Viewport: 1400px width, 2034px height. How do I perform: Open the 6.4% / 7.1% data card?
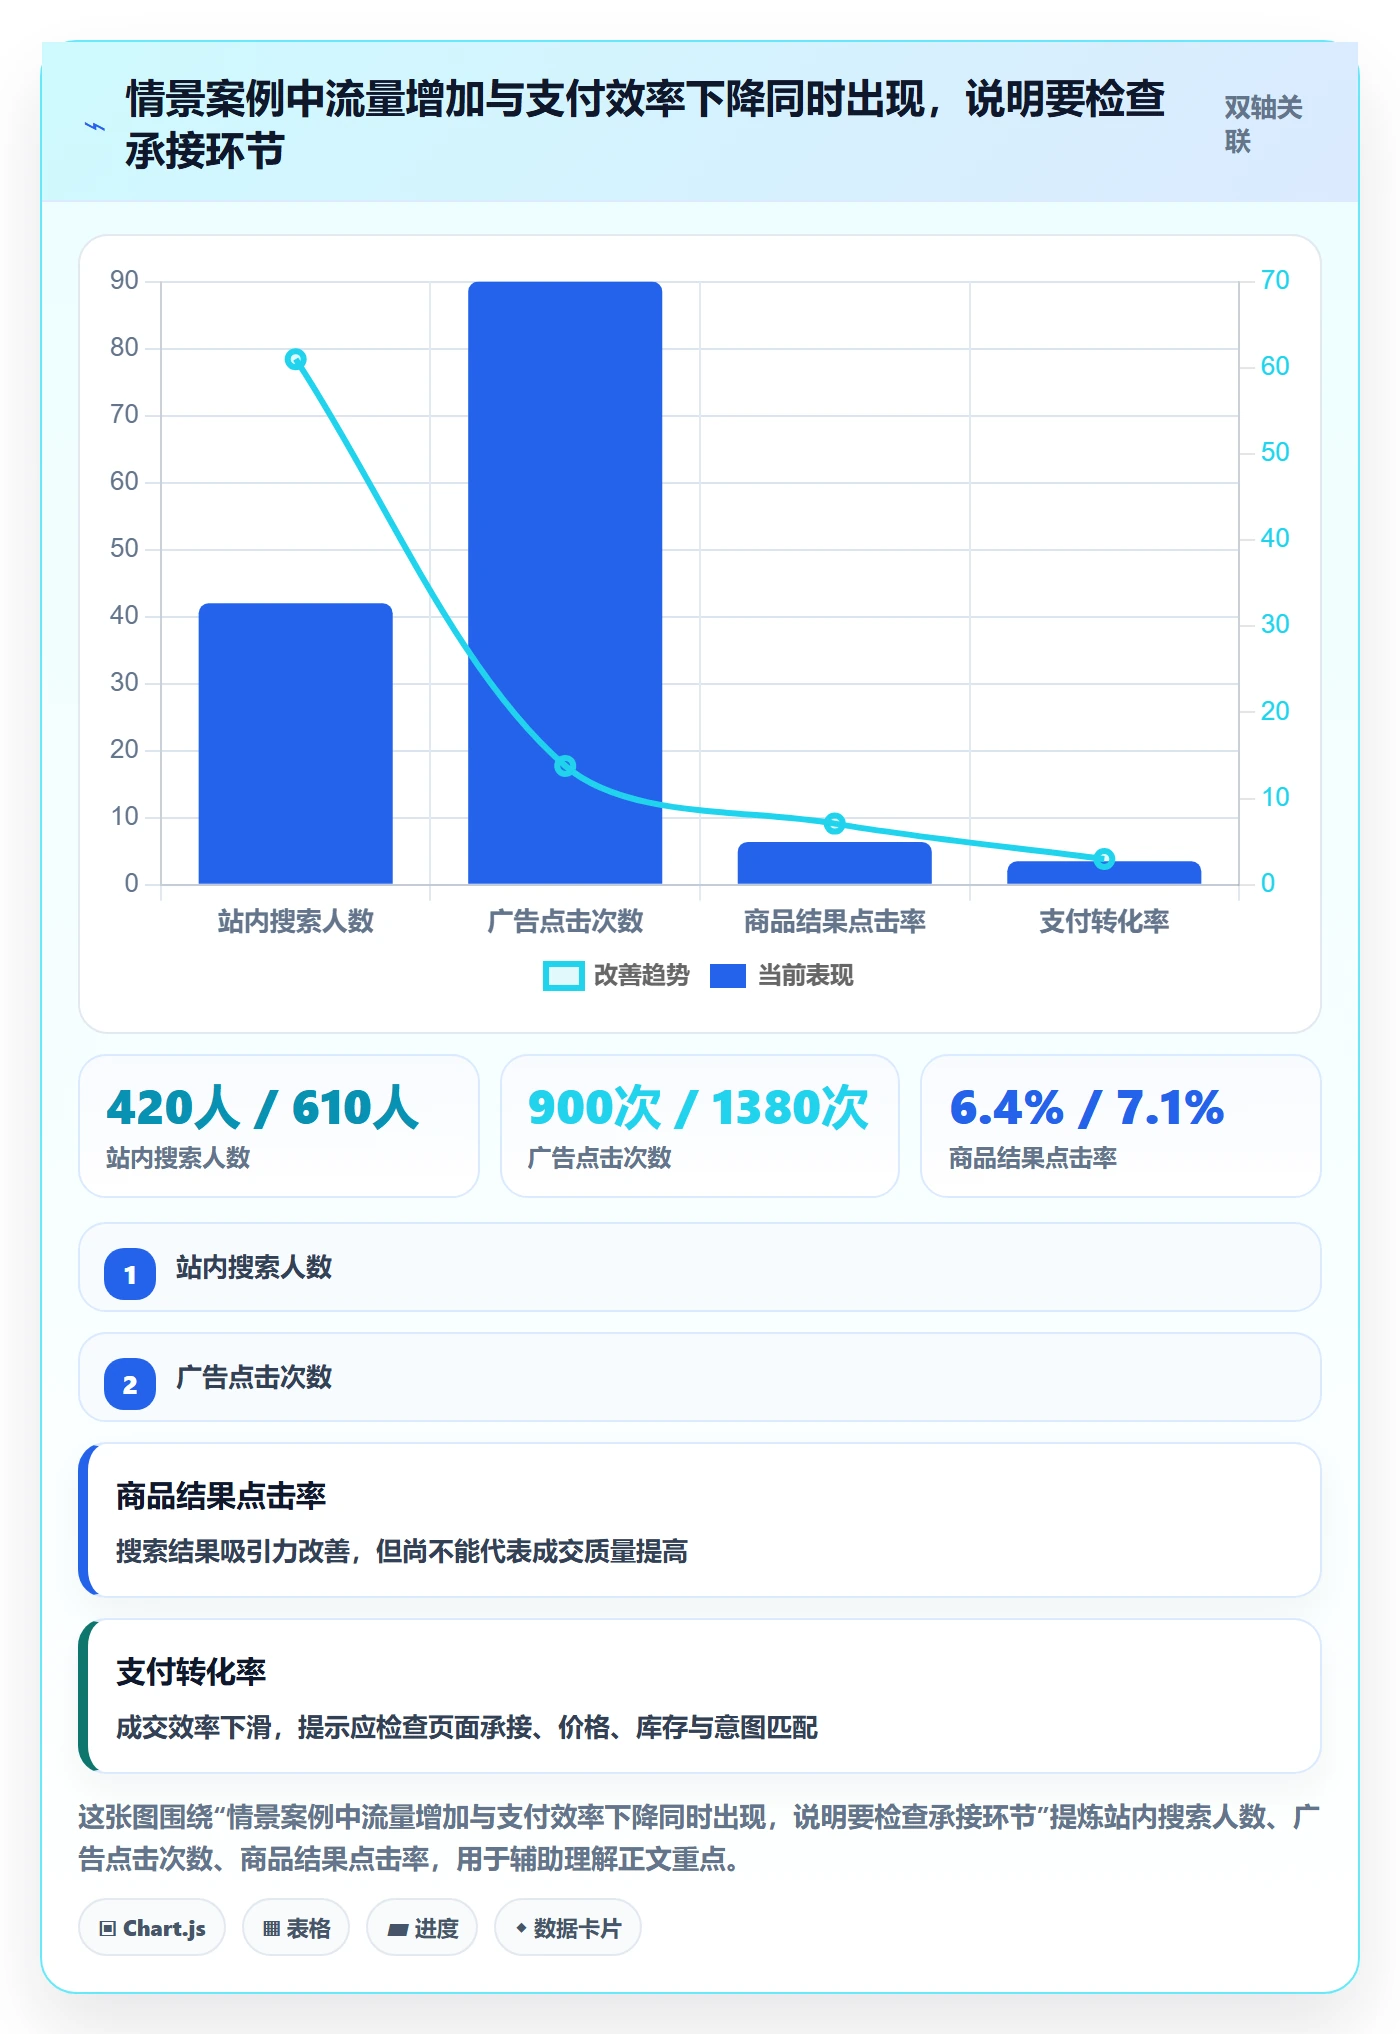1121,1126
